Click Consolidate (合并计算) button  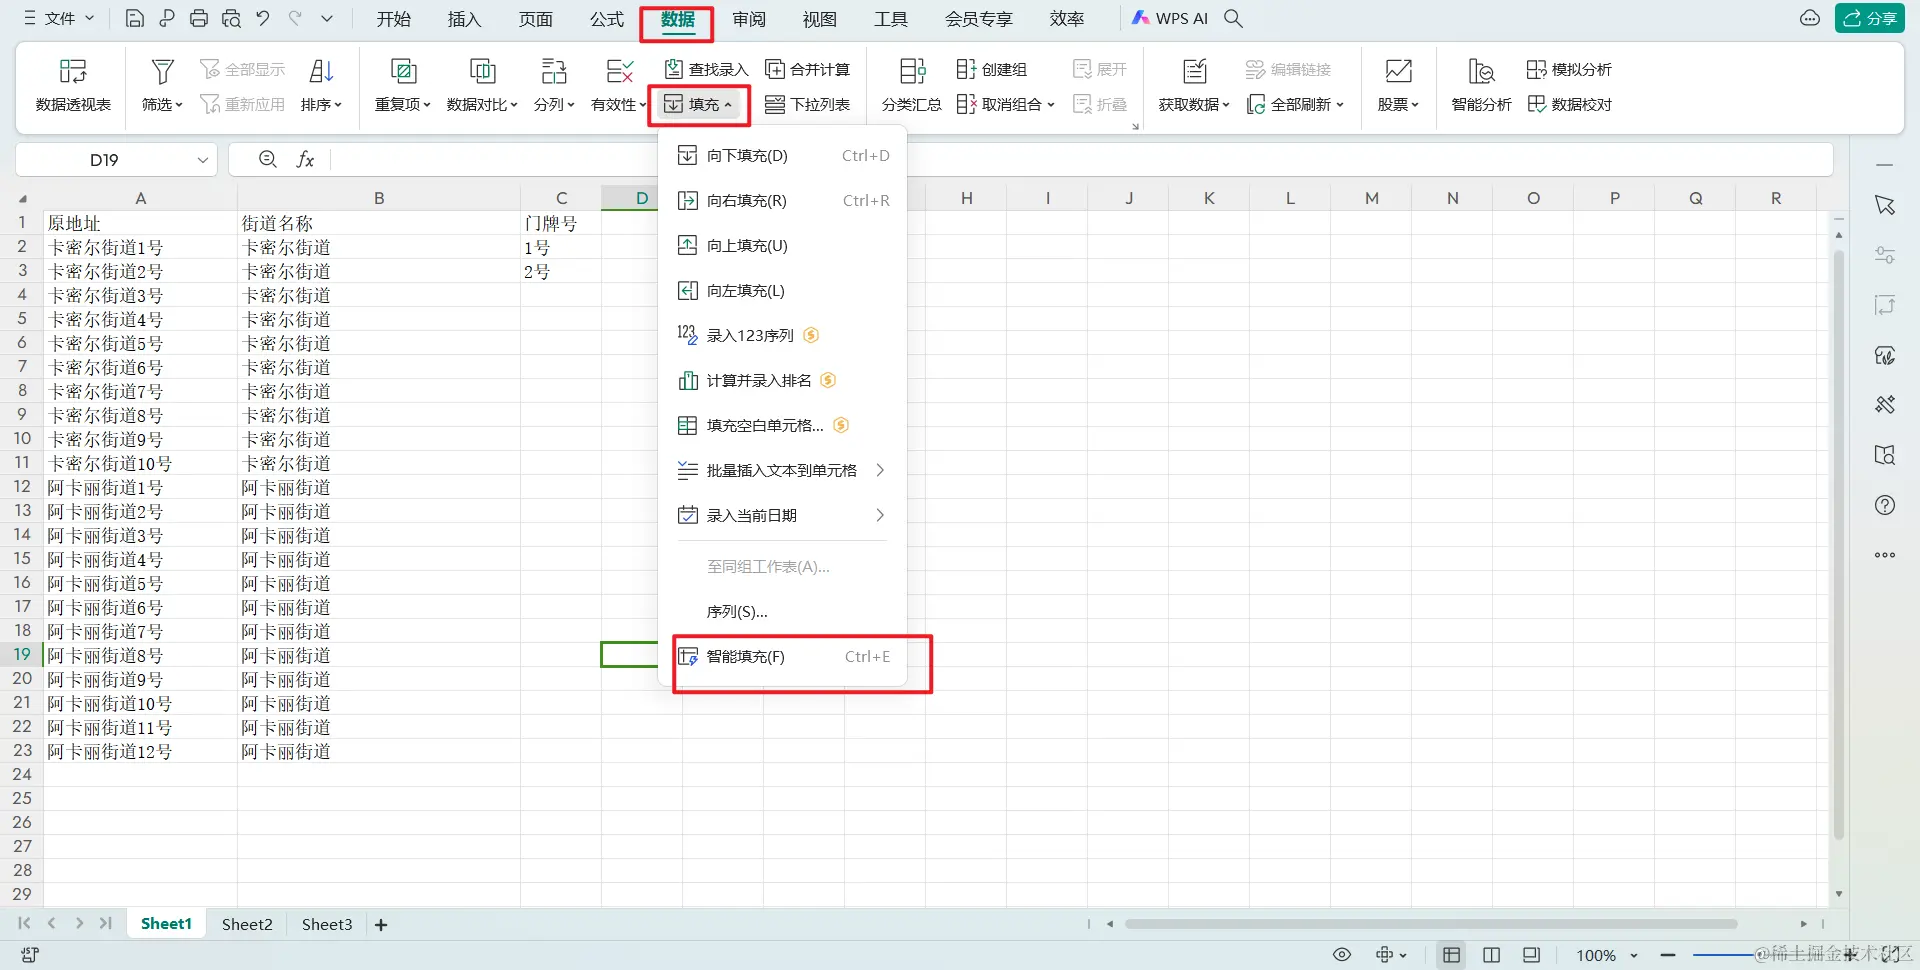[807, 69]
